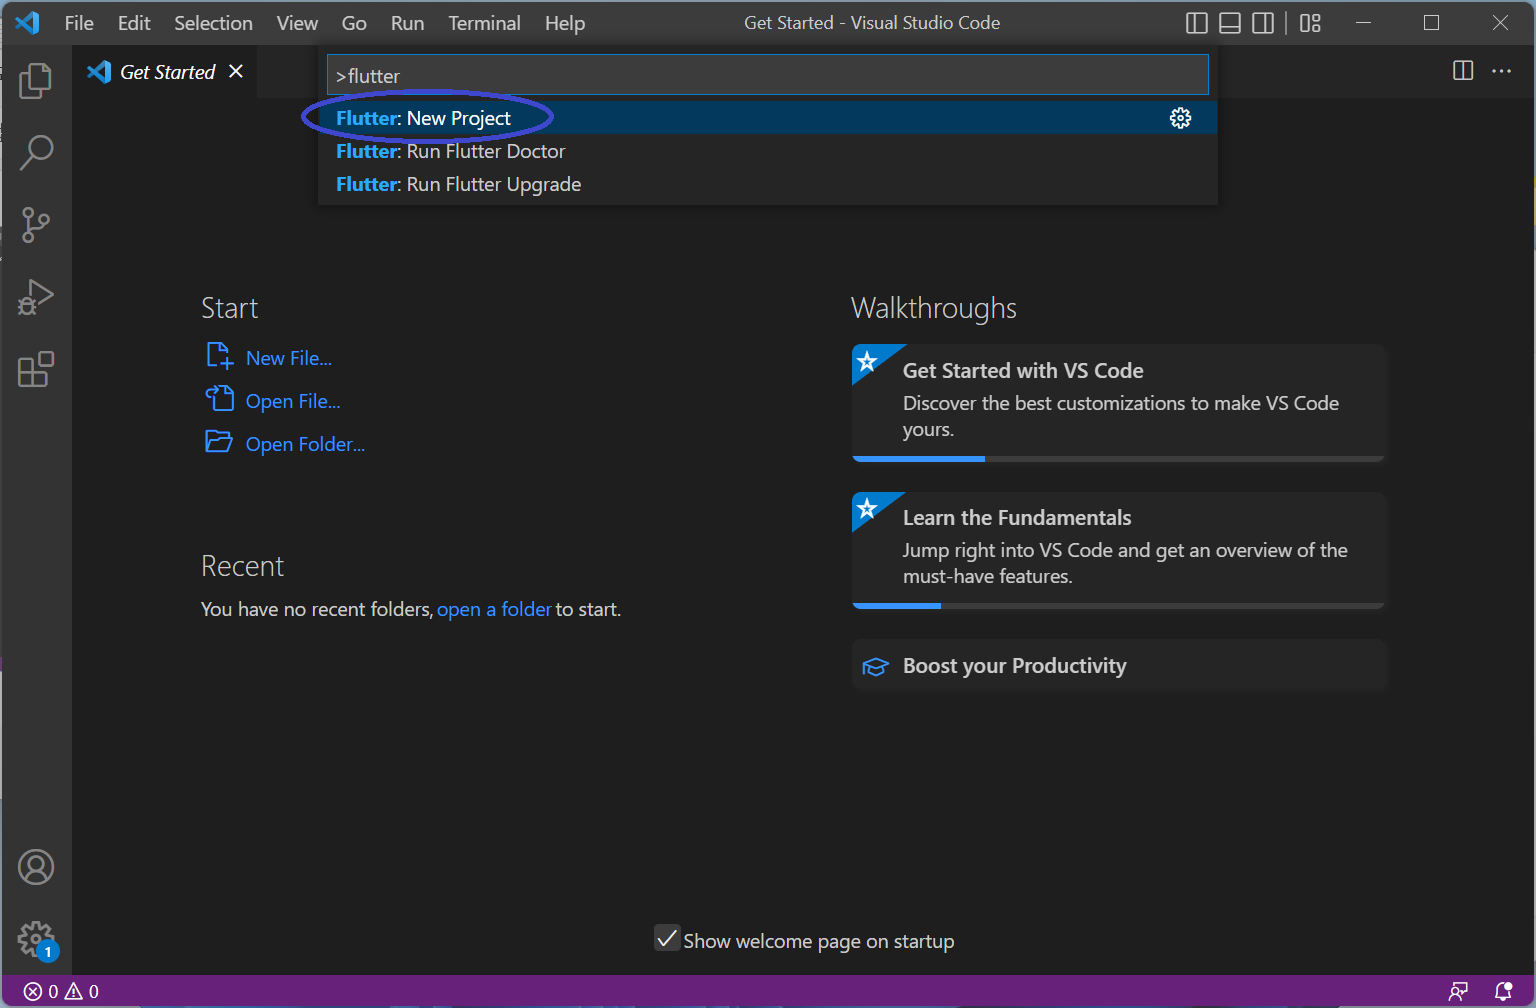This screenshot has width=1536, height=1008.
Task: Click progress bar under Learn the Fundamentals
Action: (1119, 606)
